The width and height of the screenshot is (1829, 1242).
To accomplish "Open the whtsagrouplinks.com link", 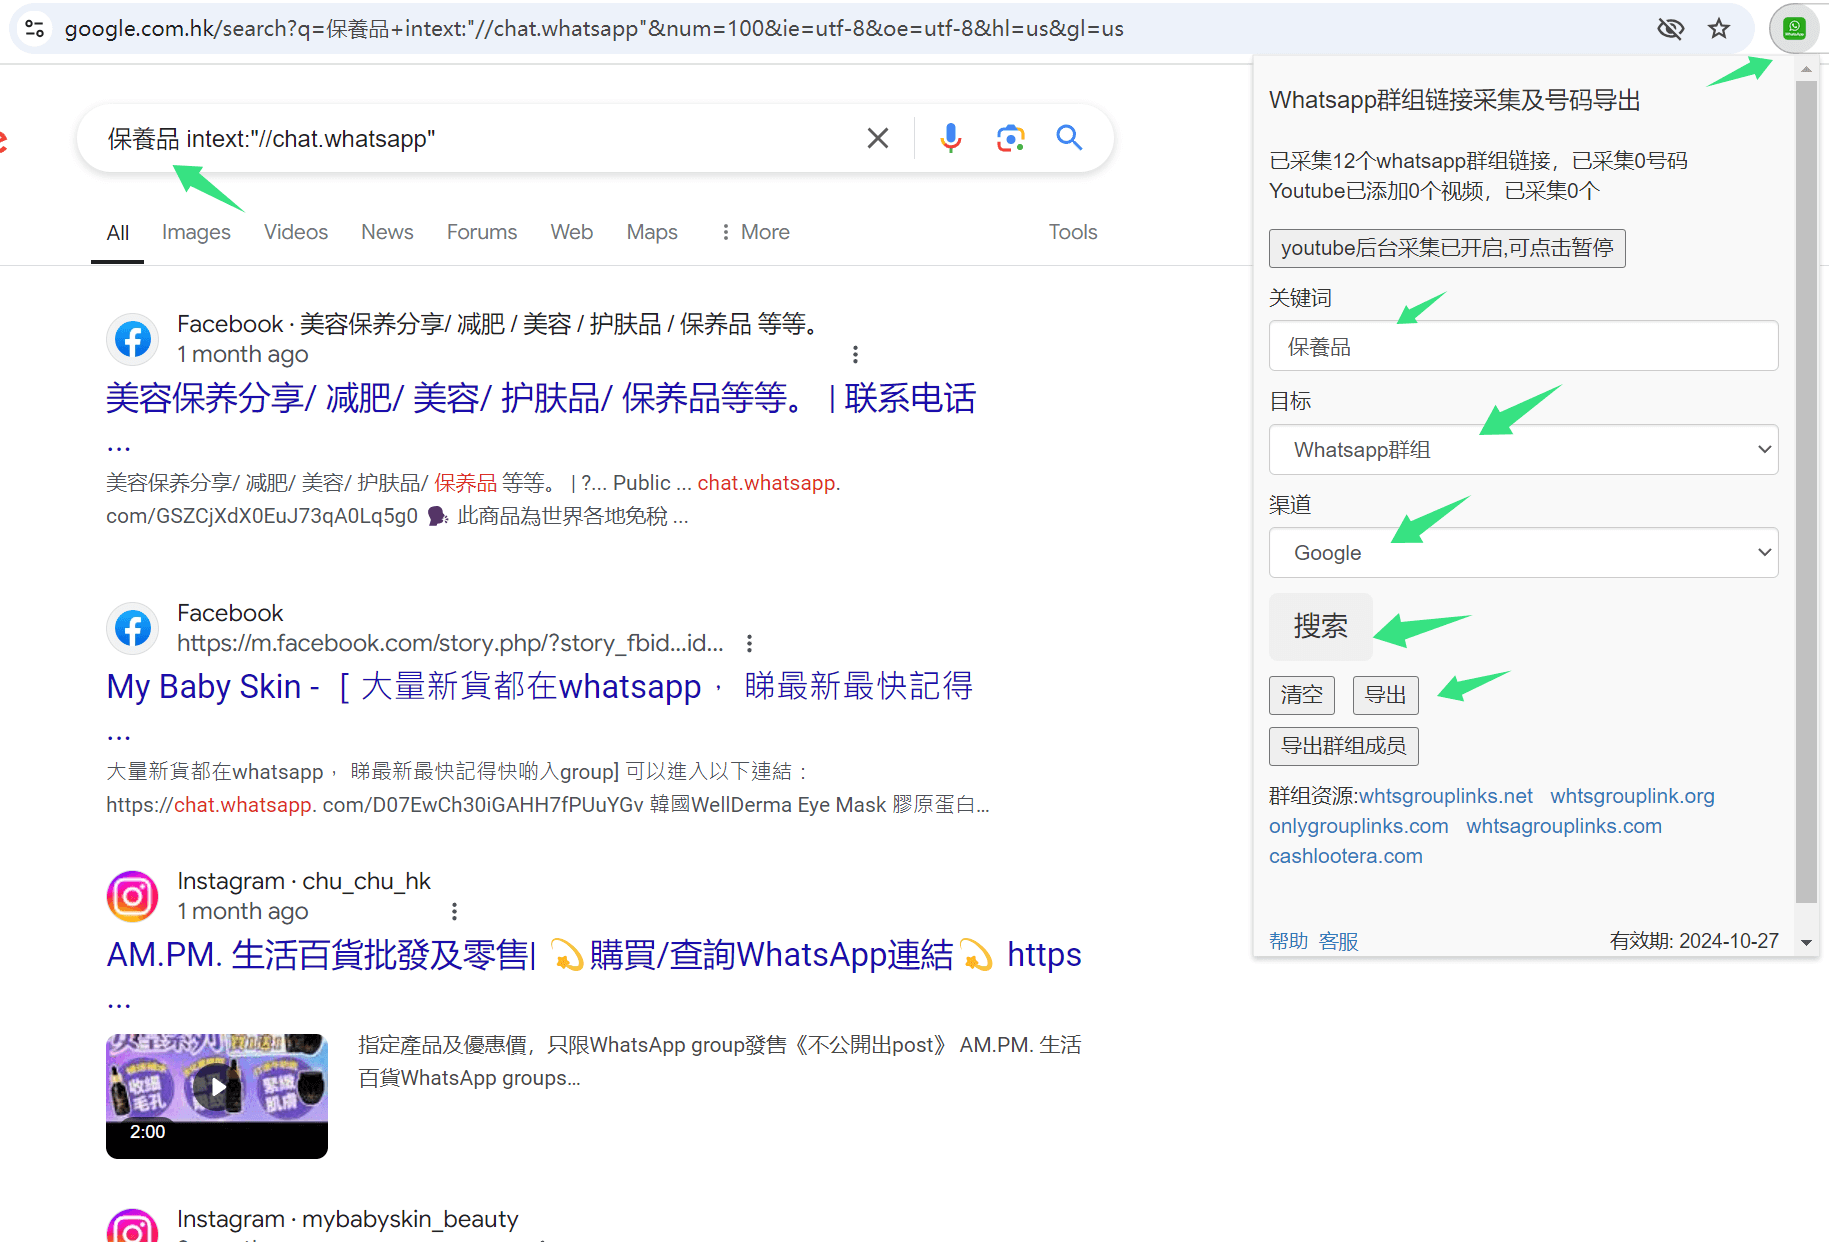I will (x=1565, y=826).
